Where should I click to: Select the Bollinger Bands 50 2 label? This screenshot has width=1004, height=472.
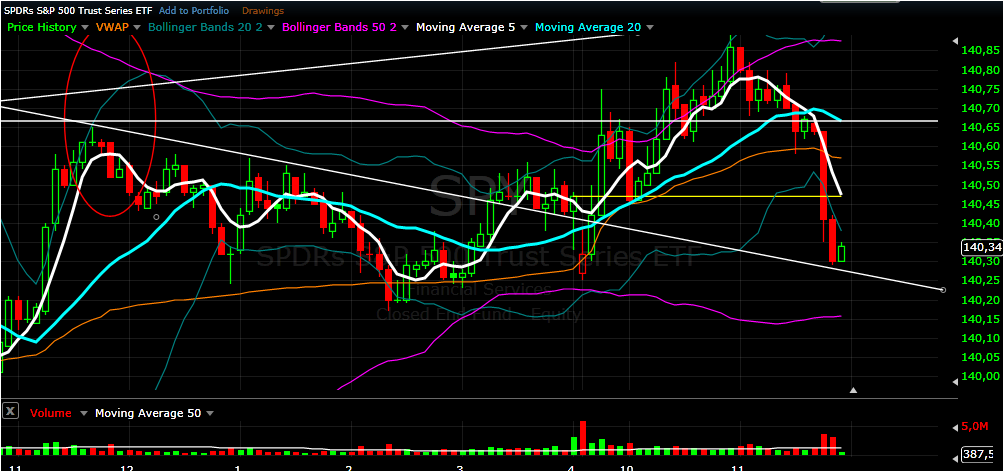(x=339, y=27)
